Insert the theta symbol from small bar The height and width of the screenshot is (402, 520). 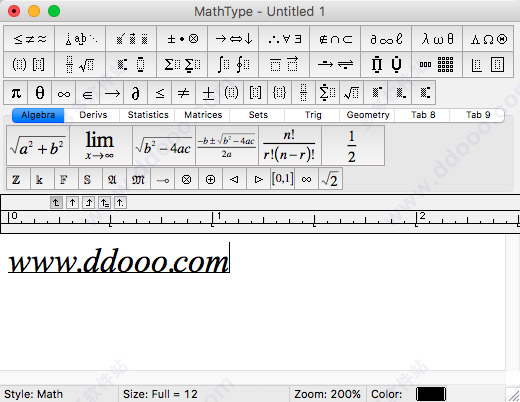pos(40,93)
